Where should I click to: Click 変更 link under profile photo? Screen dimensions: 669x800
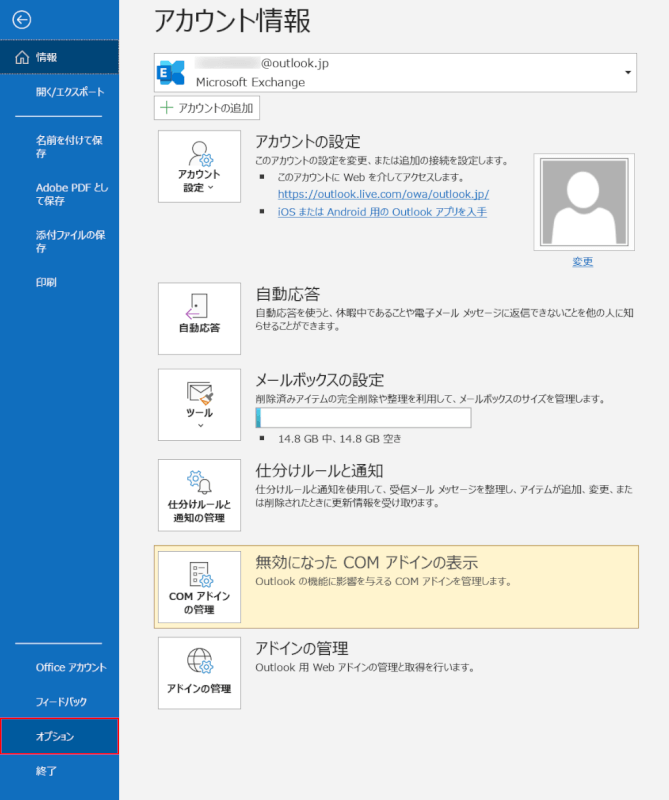pos(582,261)
